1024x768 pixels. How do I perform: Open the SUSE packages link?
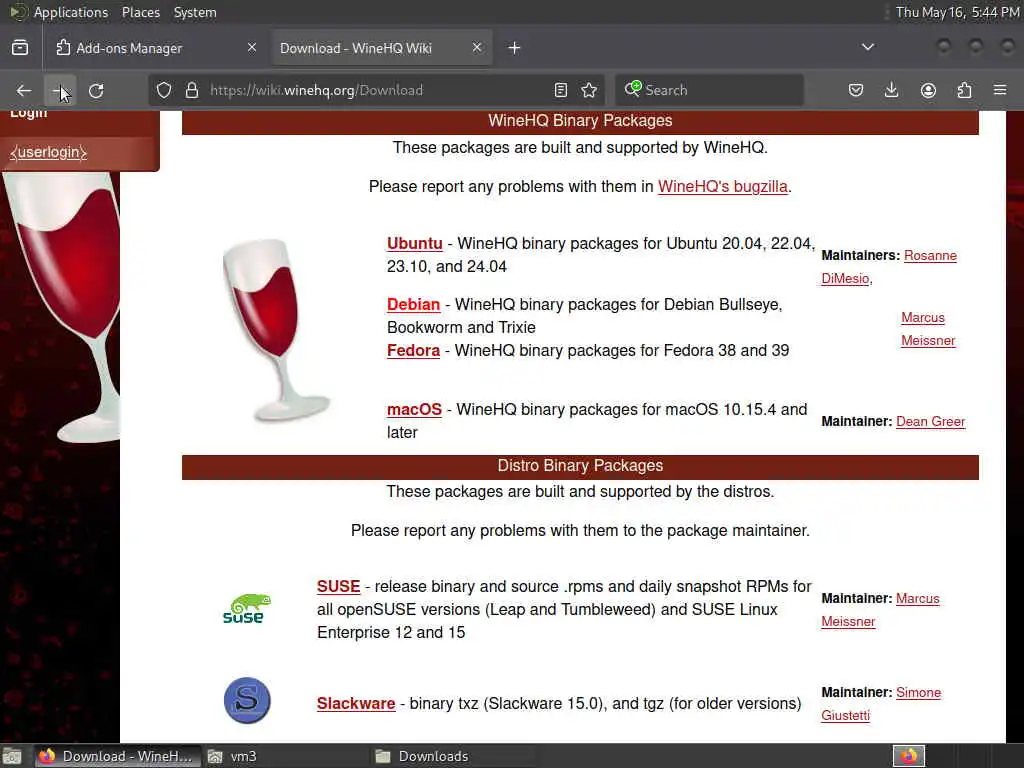coord(338,586)
